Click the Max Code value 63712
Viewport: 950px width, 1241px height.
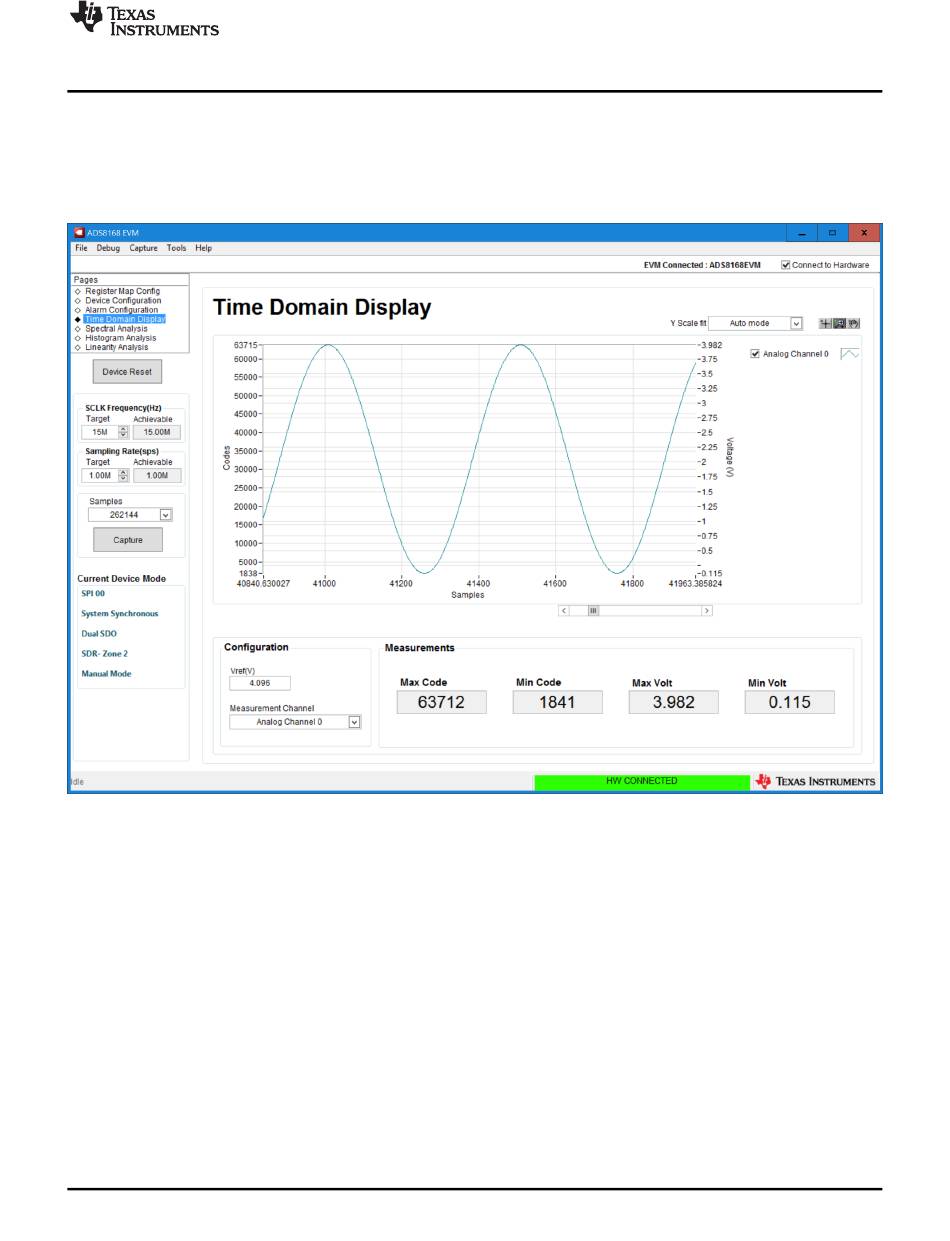(x=442, y=702)
